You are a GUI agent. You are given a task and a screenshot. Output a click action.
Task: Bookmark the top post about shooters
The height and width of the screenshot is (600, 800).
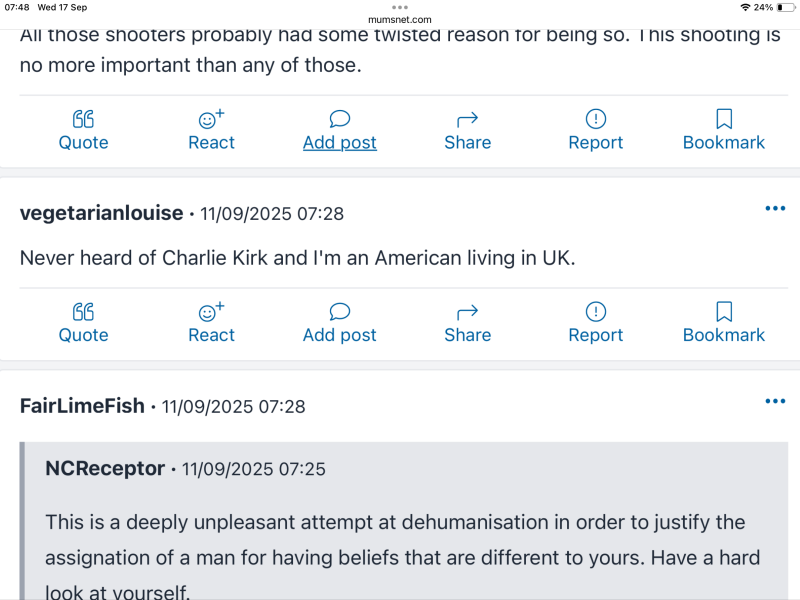coord(724,131)
